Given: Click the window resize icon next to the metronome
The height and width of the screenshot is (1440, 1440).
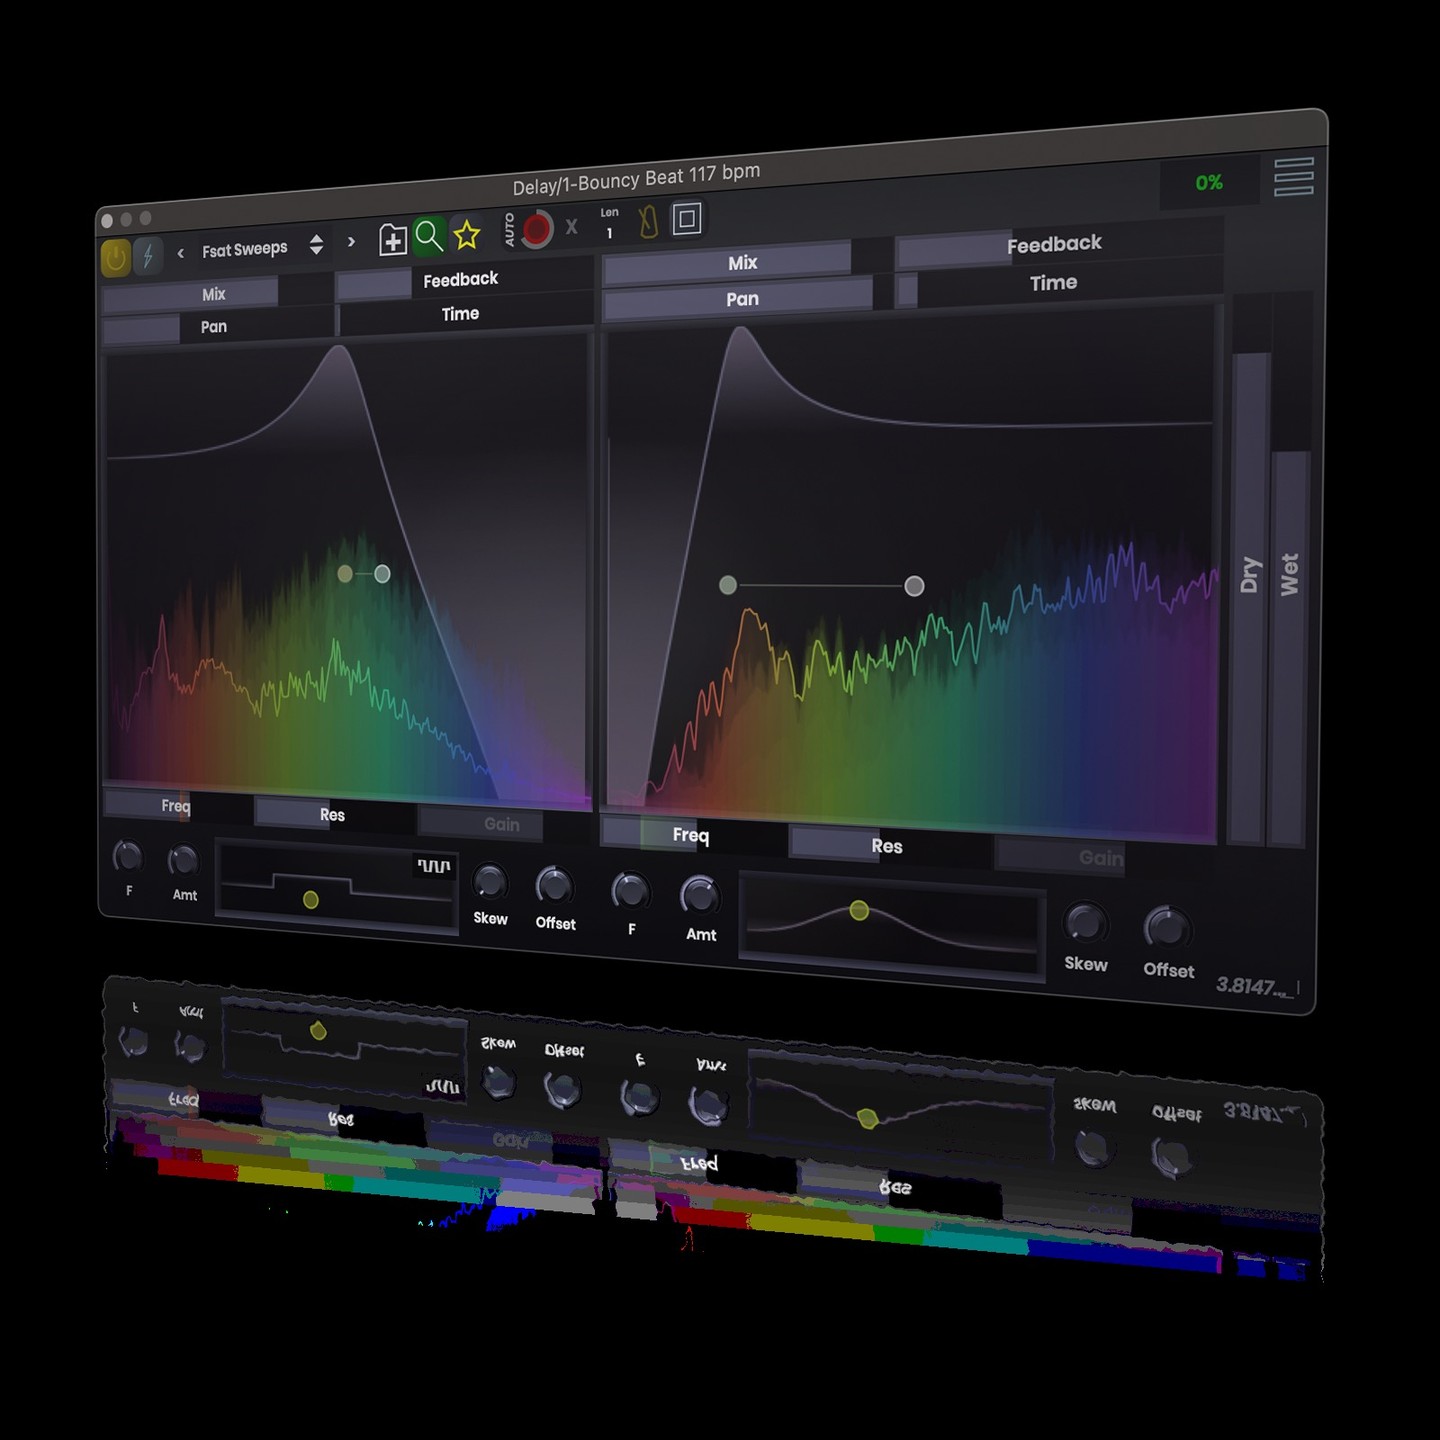Looking at the screenshot, I should (687, 218).
